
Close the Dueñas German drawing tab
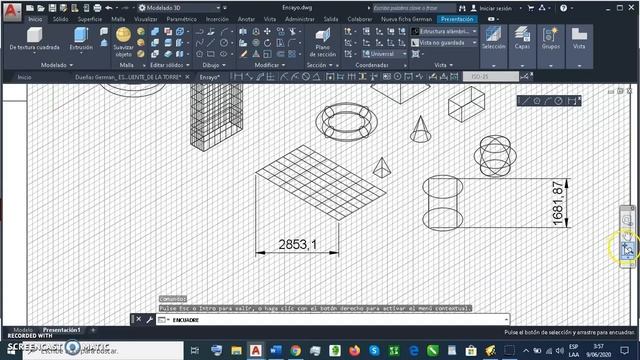(x=187, y=77)
